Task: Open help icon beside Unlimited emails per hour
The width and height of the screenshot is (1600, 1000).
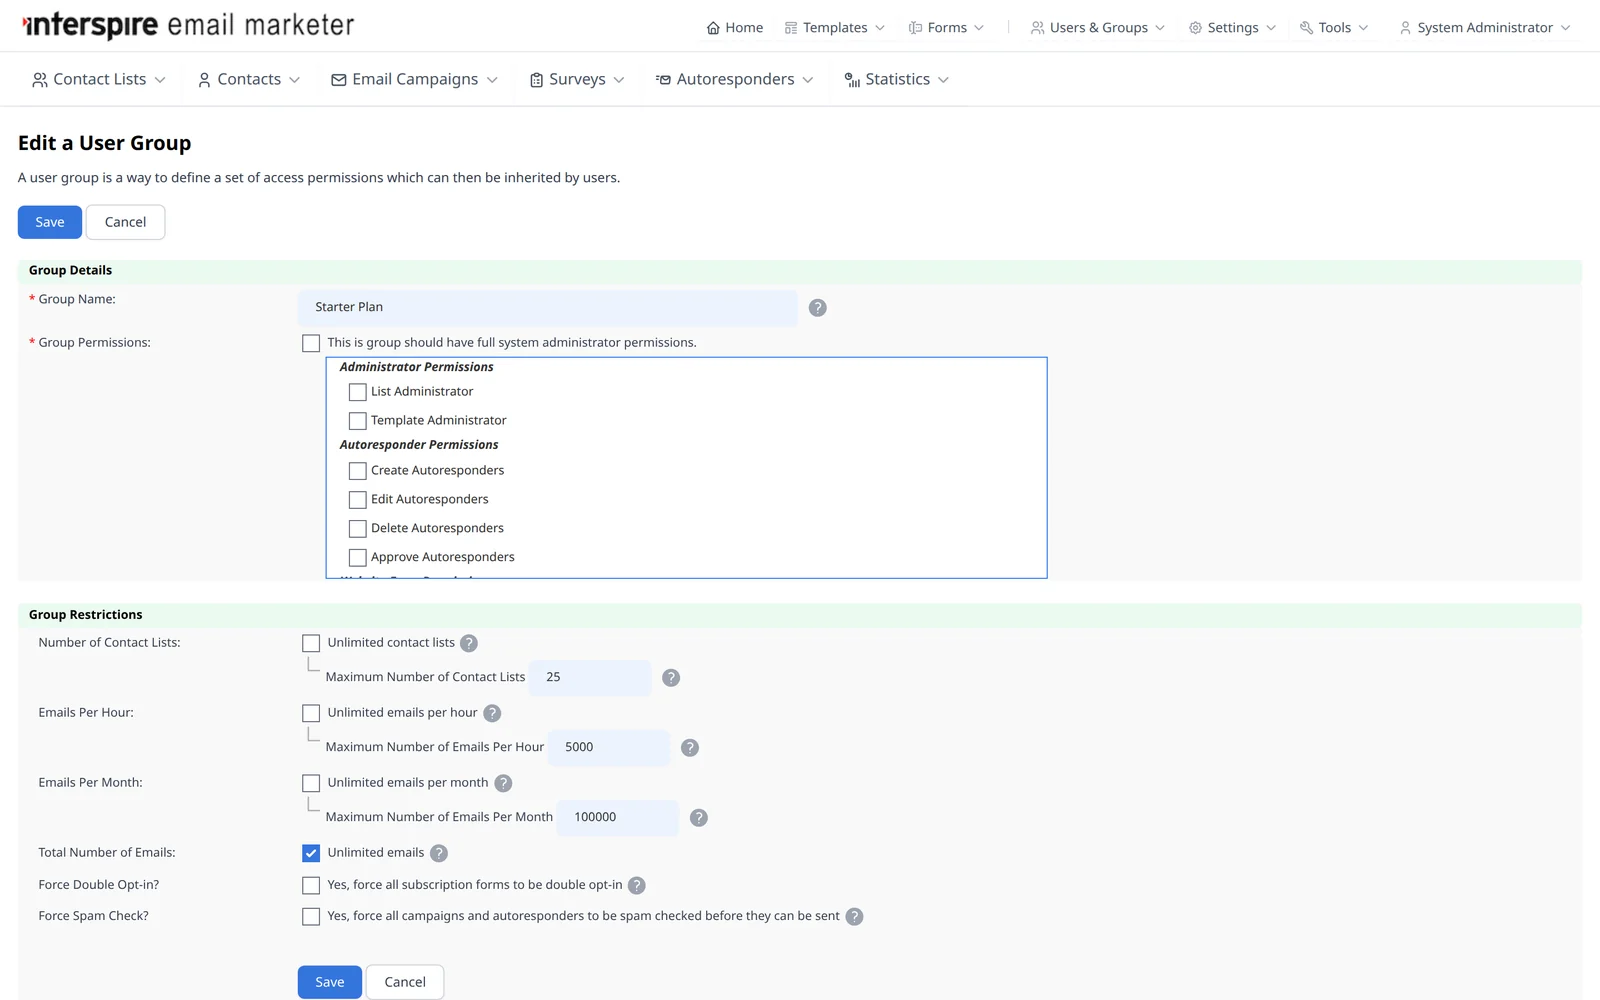Action: [x=492, y=714]
